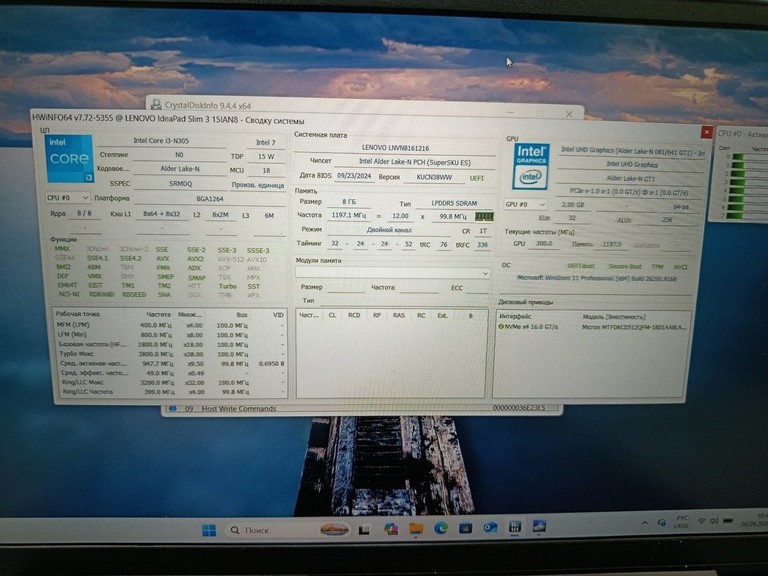The image size is (768, 576).
Task: Click the BIOS date '09/23/2024'
Action: 354,175
